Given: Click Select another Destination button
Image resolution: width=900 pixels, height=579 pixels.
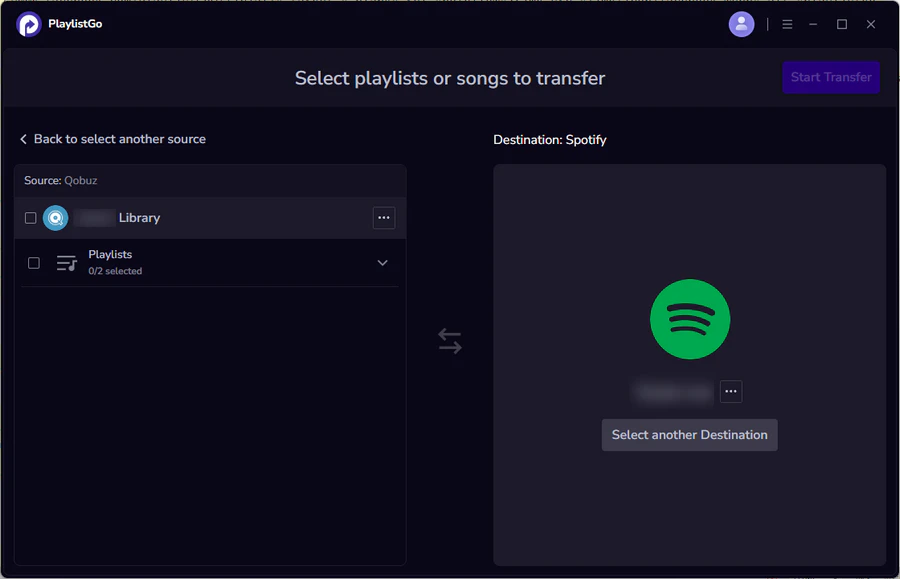Looking at the screenshot, I should (x=689, y=435).
